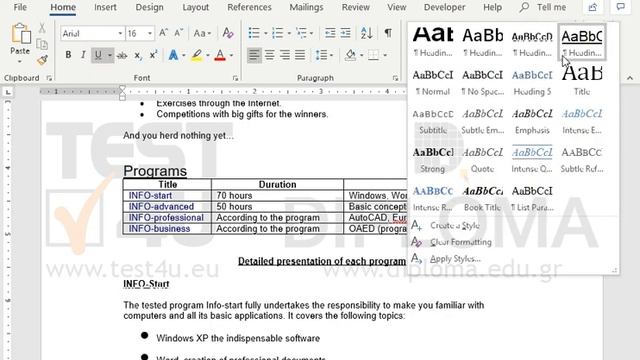The height and width of the screenshot is (360, 640).
Task: Select the Format Painter brush
Action: (x=42, y=60)
